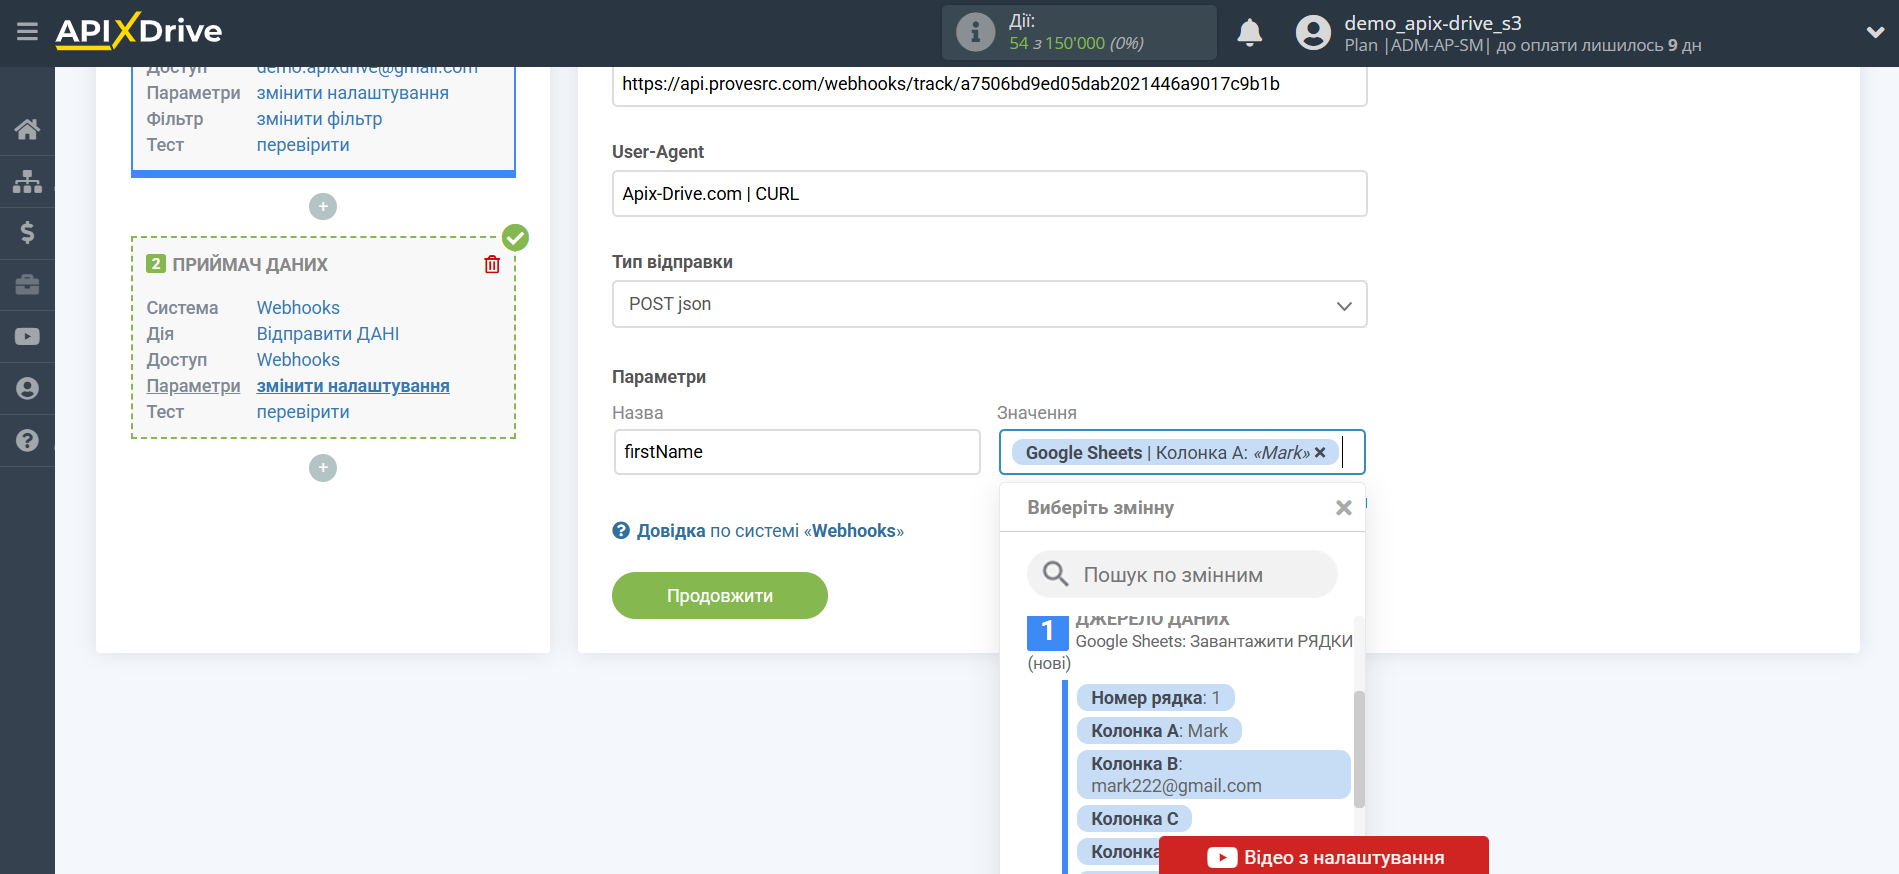The height and width of the screenshot is (874, 1899).
Task: Go to Home in sidebar
Action: coord(27,129)
